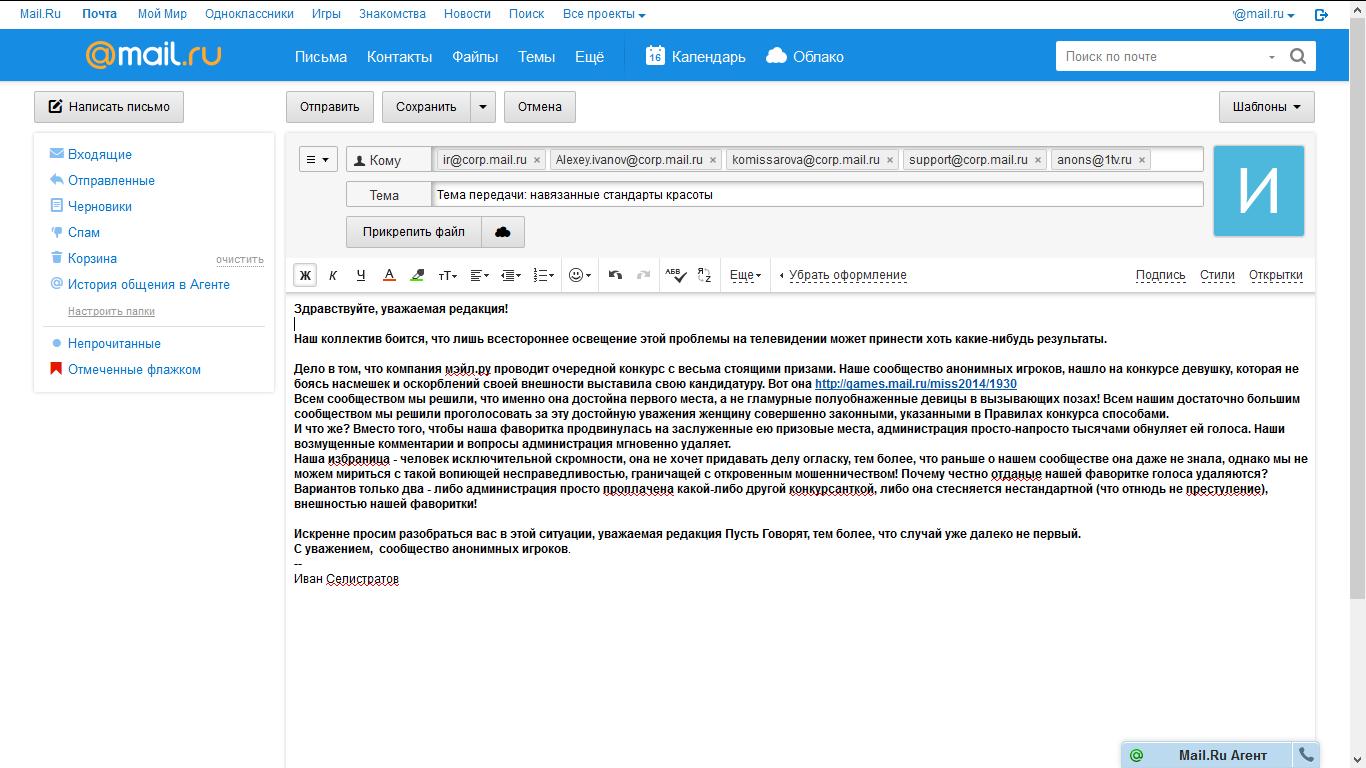This screenshot has width=1366, height=768.
Task: Click очистить next to Корзина
Action: tap(240, 260)
